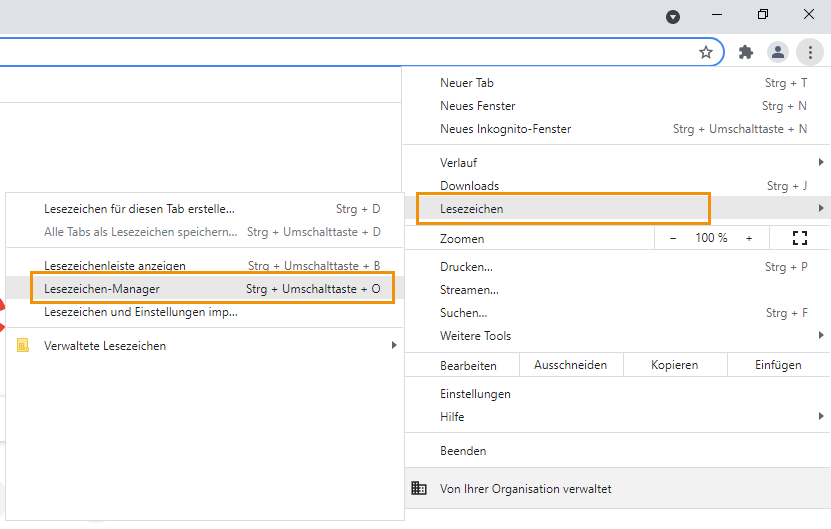The image size is (831, 529).
Task: Toggle fullscreen mode icon next to zoom
Action: coord(800,239)
